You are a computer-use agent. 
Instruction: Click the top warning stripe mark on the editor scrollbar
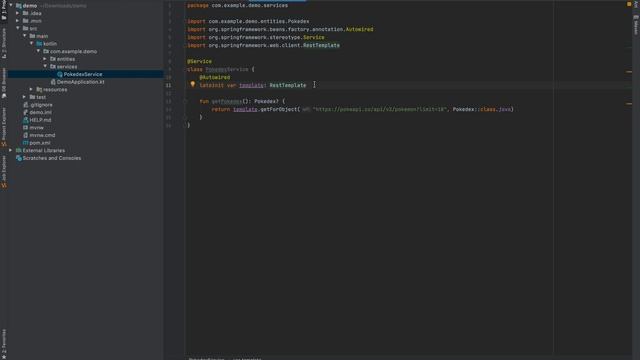pos(629,72)
